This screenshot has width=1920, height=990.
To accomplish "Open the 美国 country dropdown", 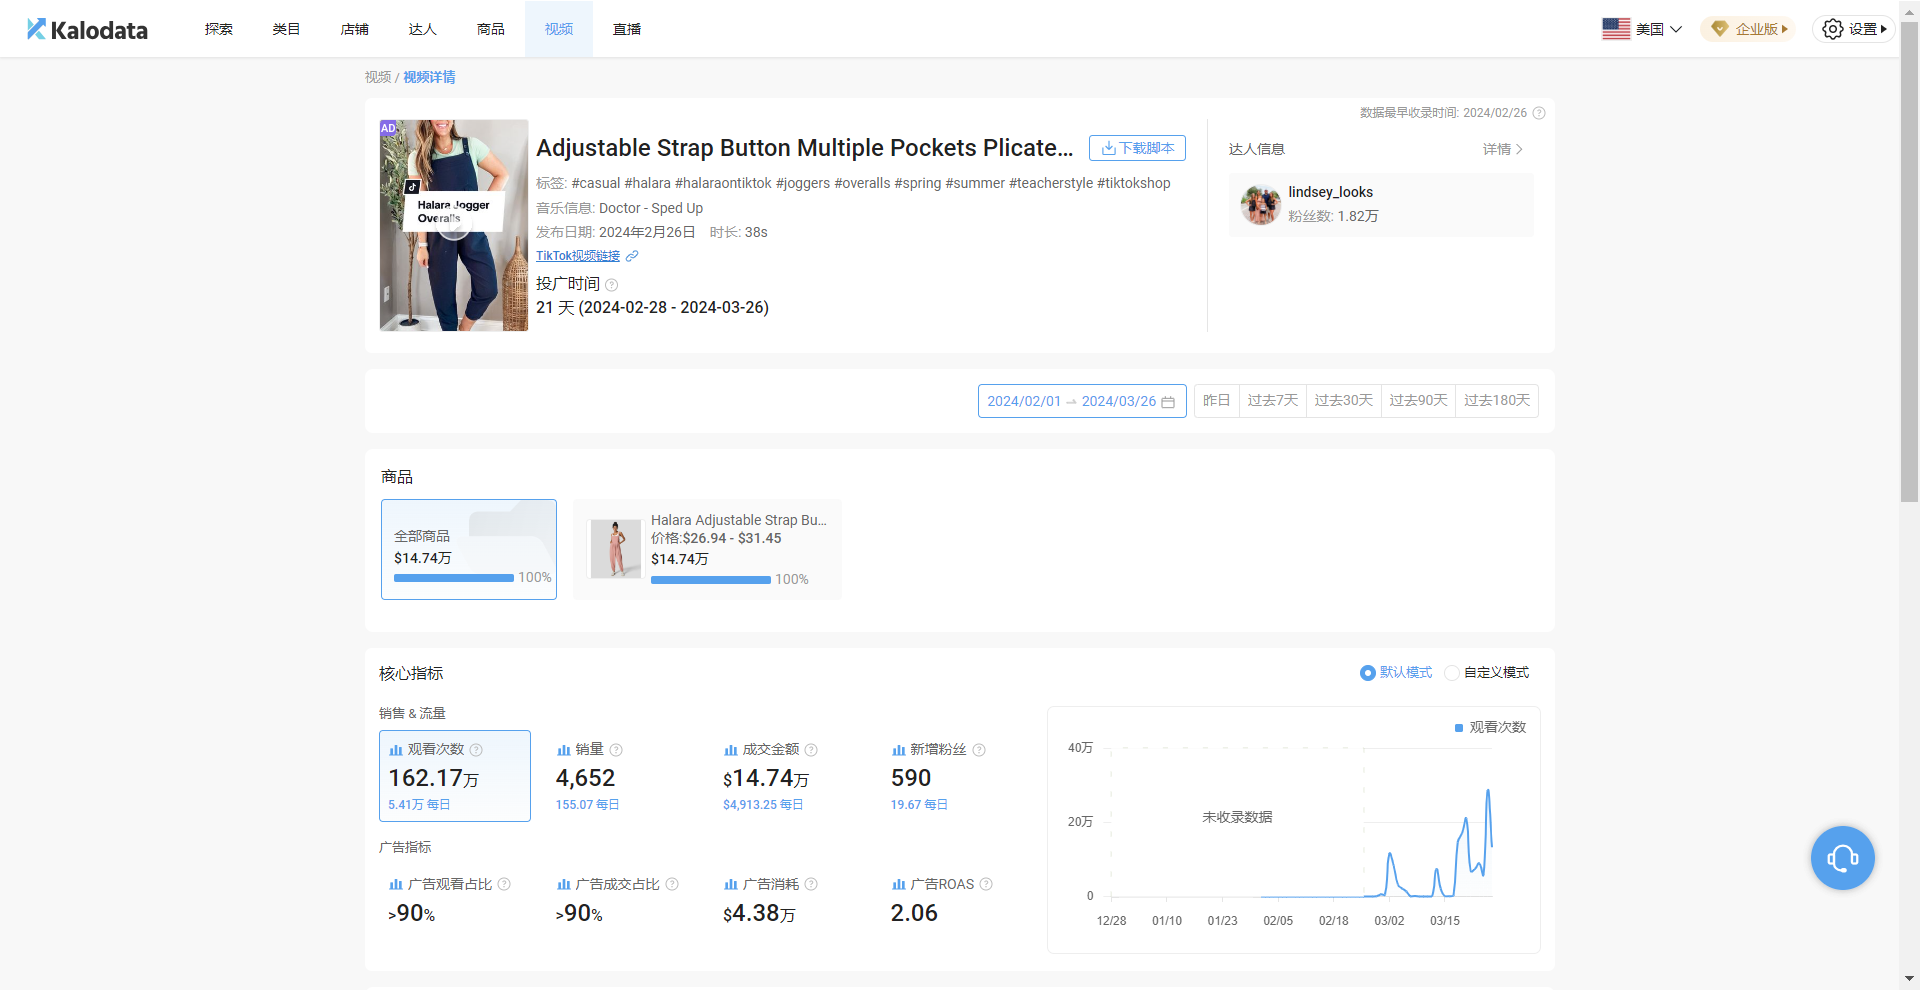I will [x=1642, y=29].
